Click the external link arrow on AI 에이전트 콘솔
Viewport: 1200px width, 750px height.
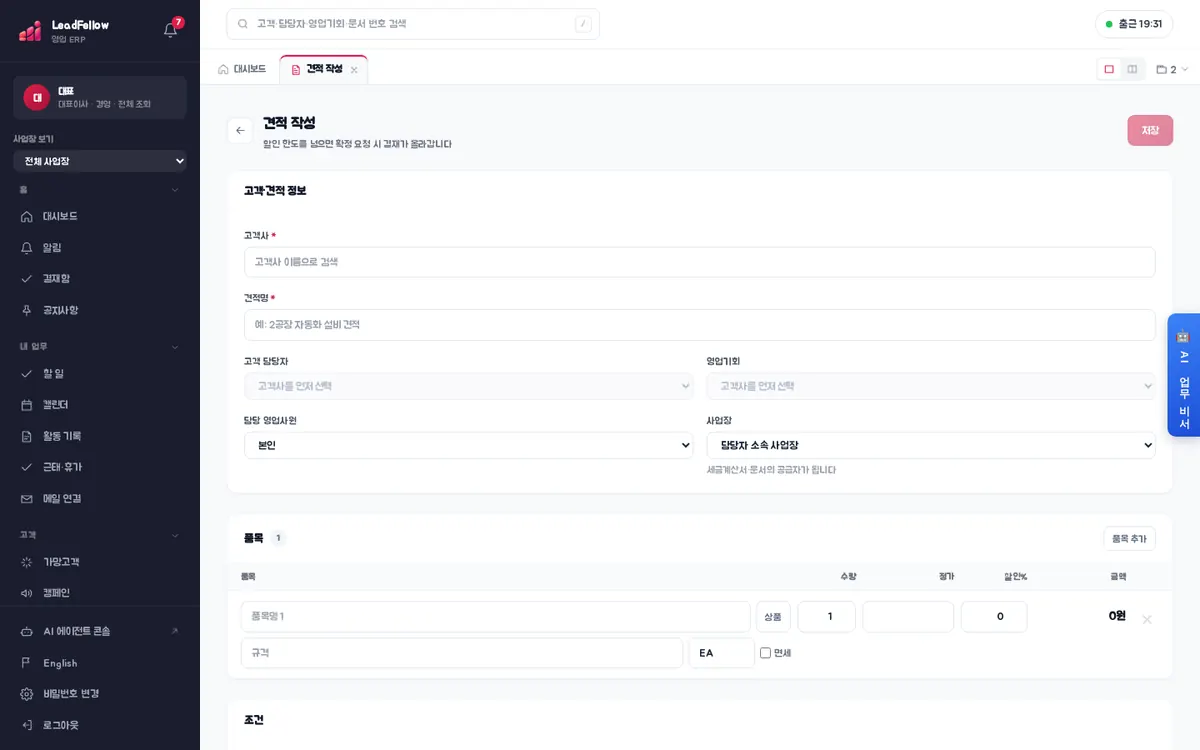(175, 632)
